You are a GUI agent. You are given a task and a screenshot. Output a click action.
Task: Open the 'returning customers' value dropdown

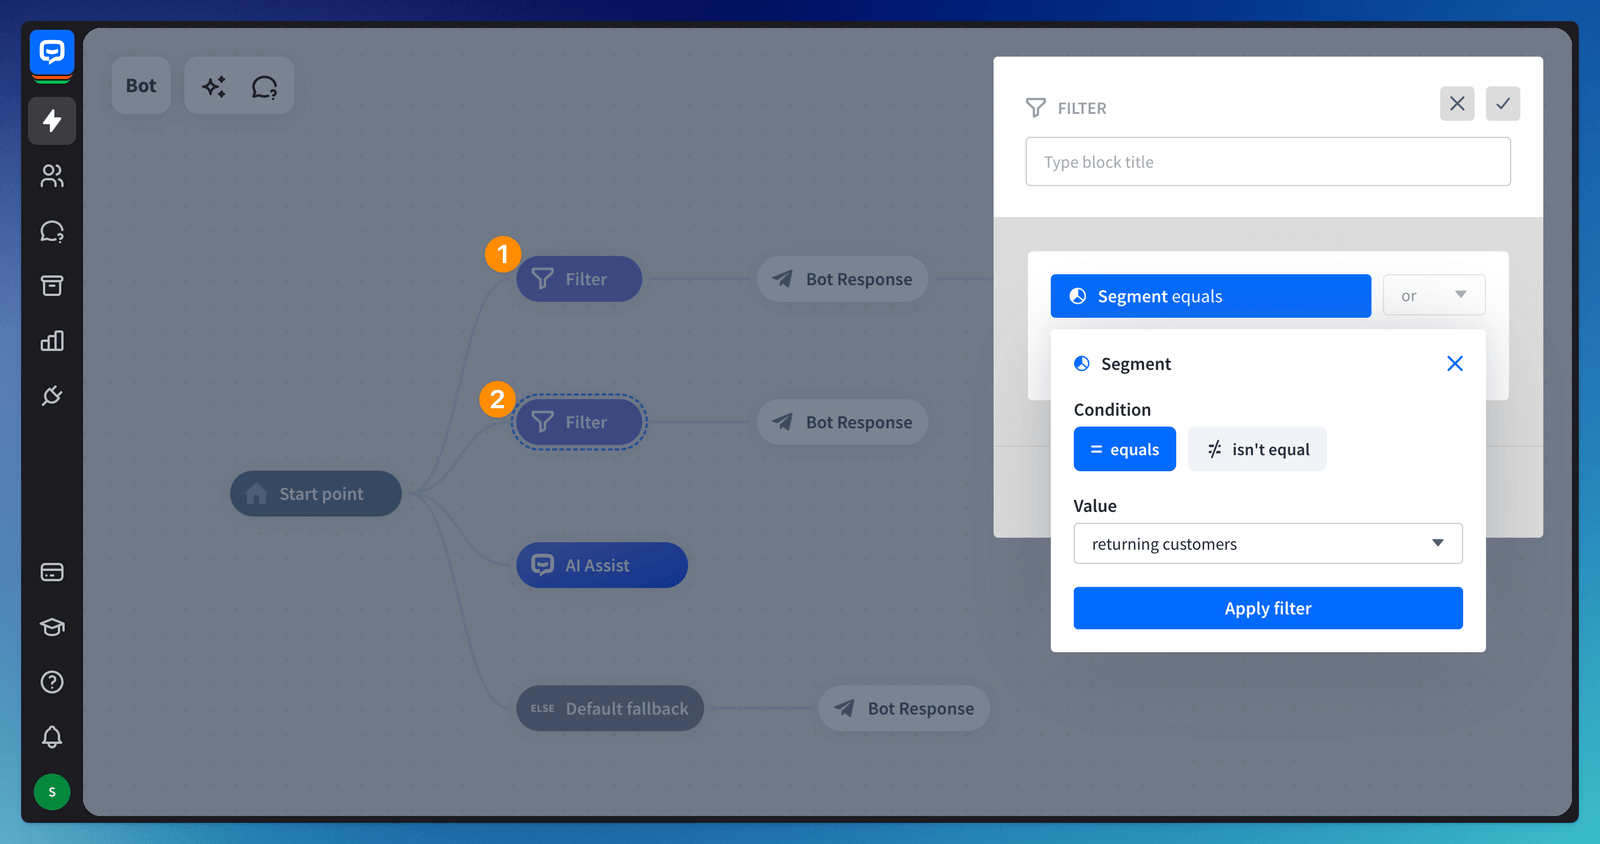pyautogui.click(x=1267, y=543)
